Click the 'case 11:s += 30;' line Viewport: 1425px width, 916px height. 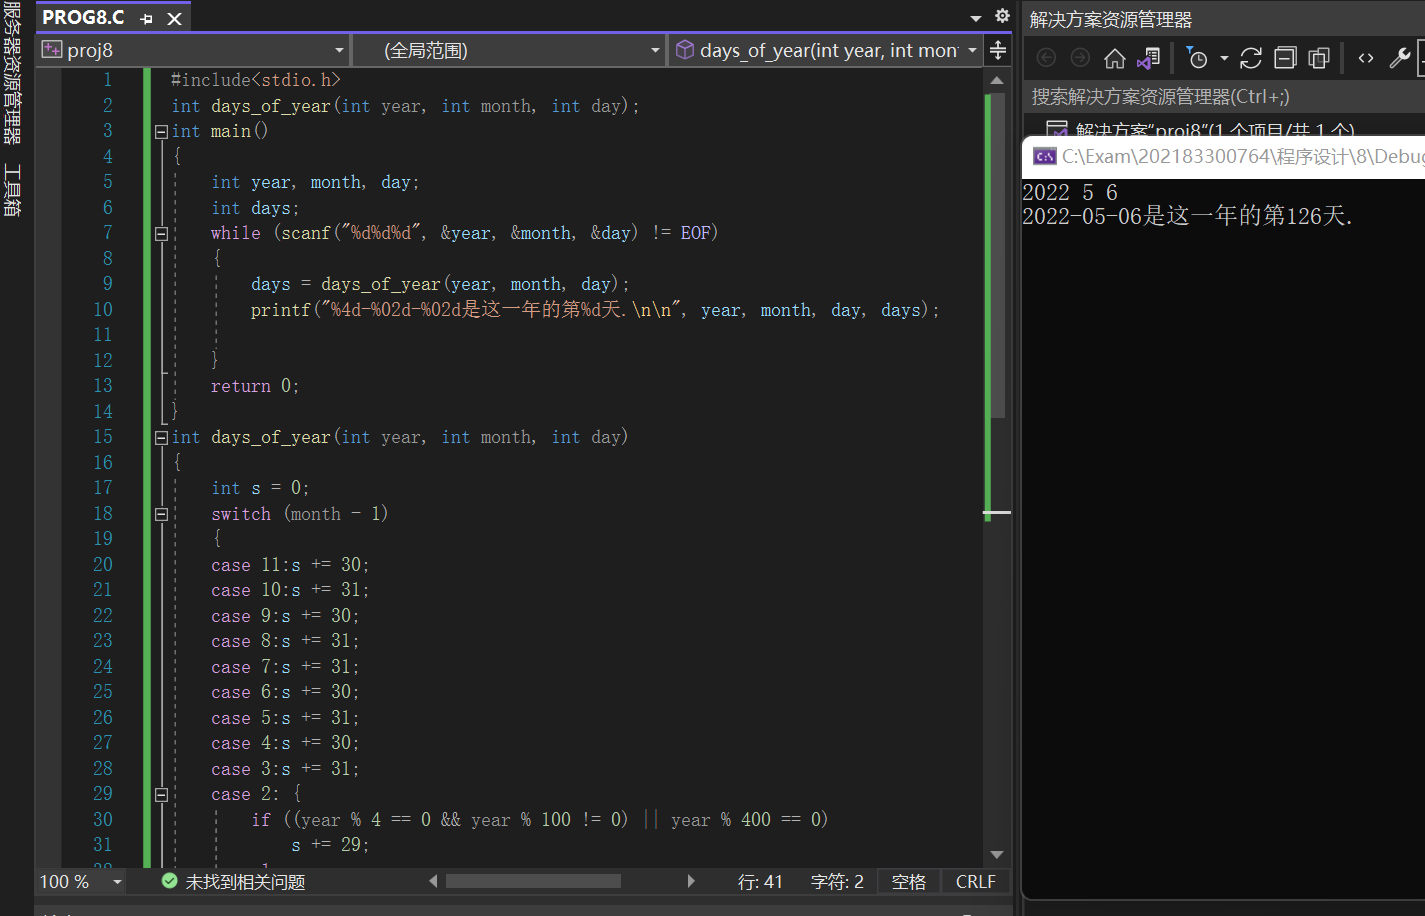290,565
